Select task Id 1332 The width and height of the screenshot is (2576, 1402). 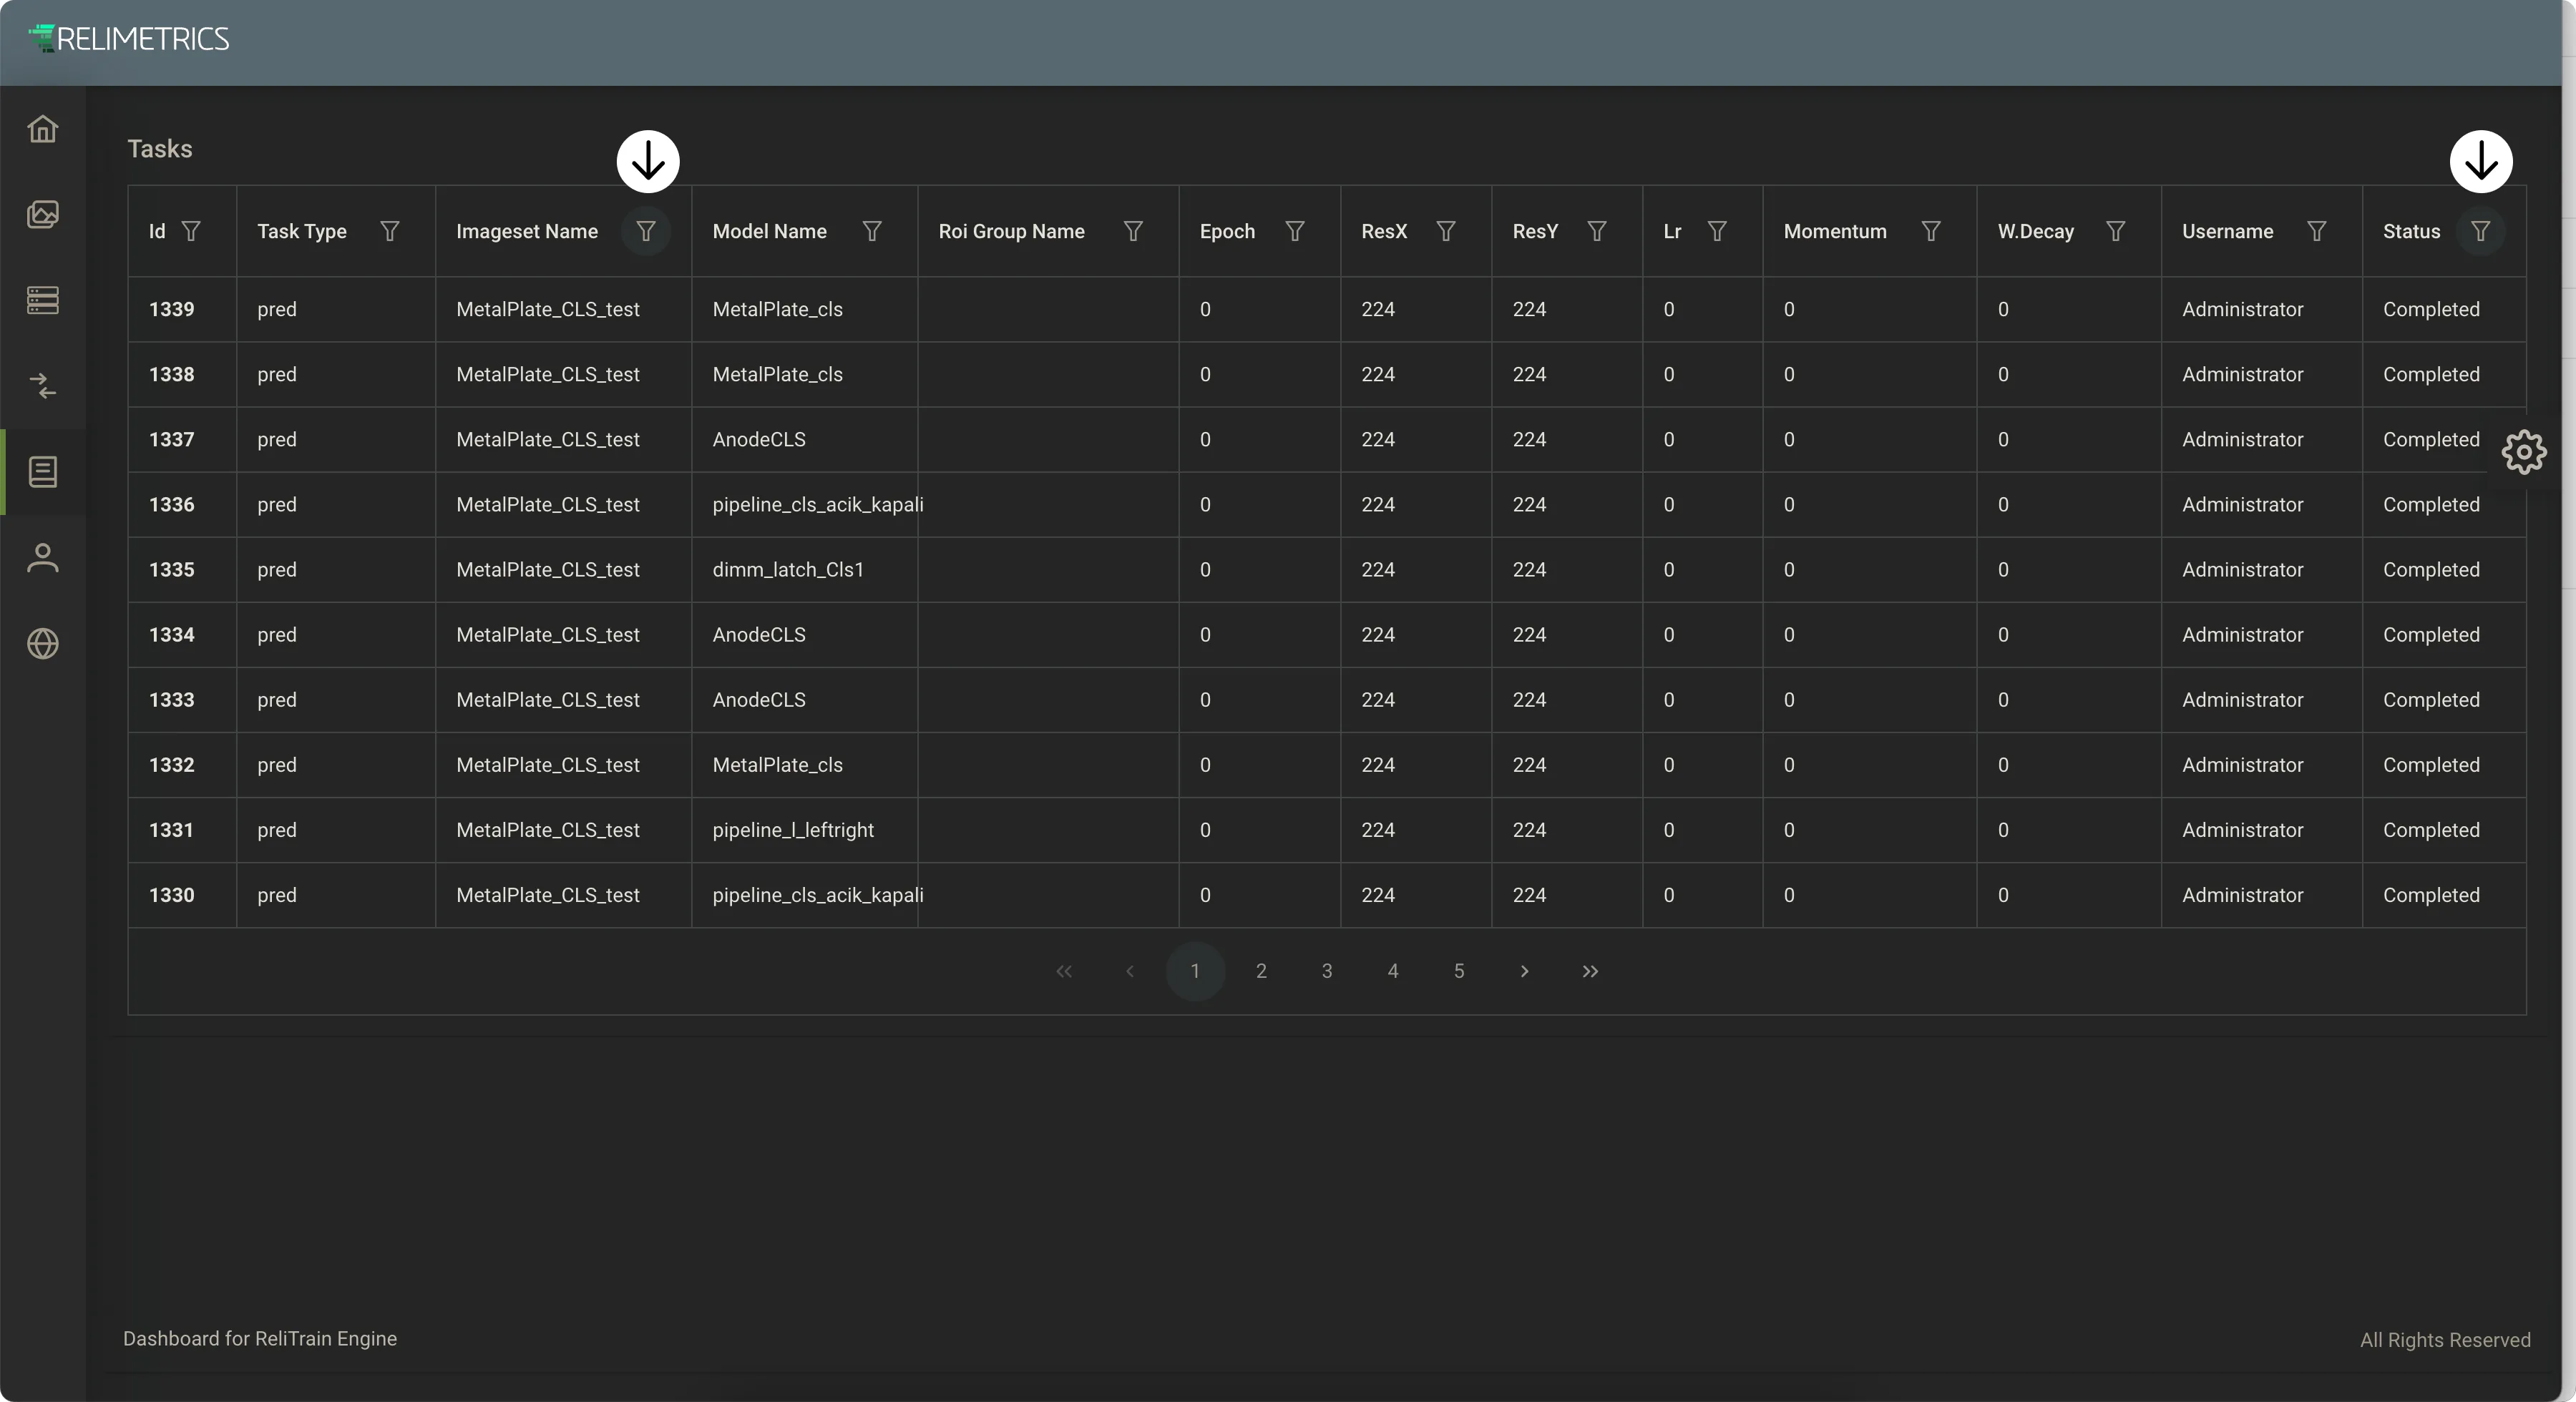172,764
